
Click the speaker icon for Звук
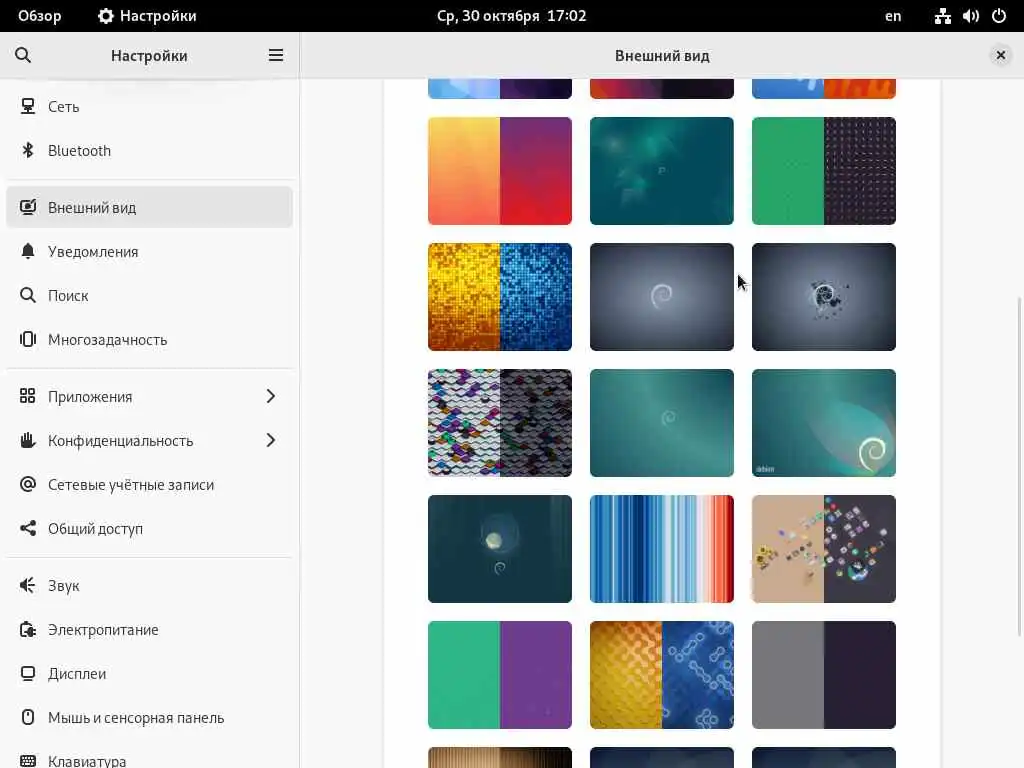(27, 585)
